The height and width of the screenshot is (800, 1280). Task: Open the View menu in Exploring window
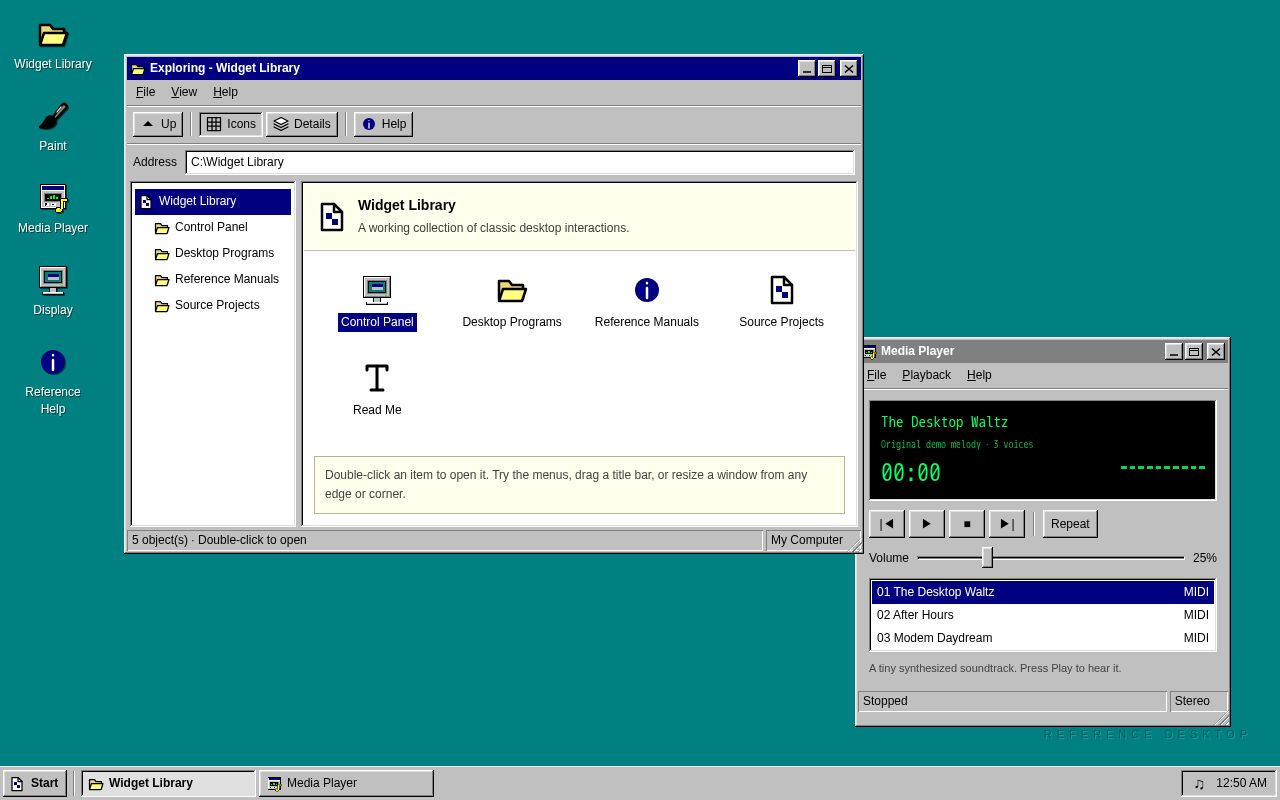[184, 92]
